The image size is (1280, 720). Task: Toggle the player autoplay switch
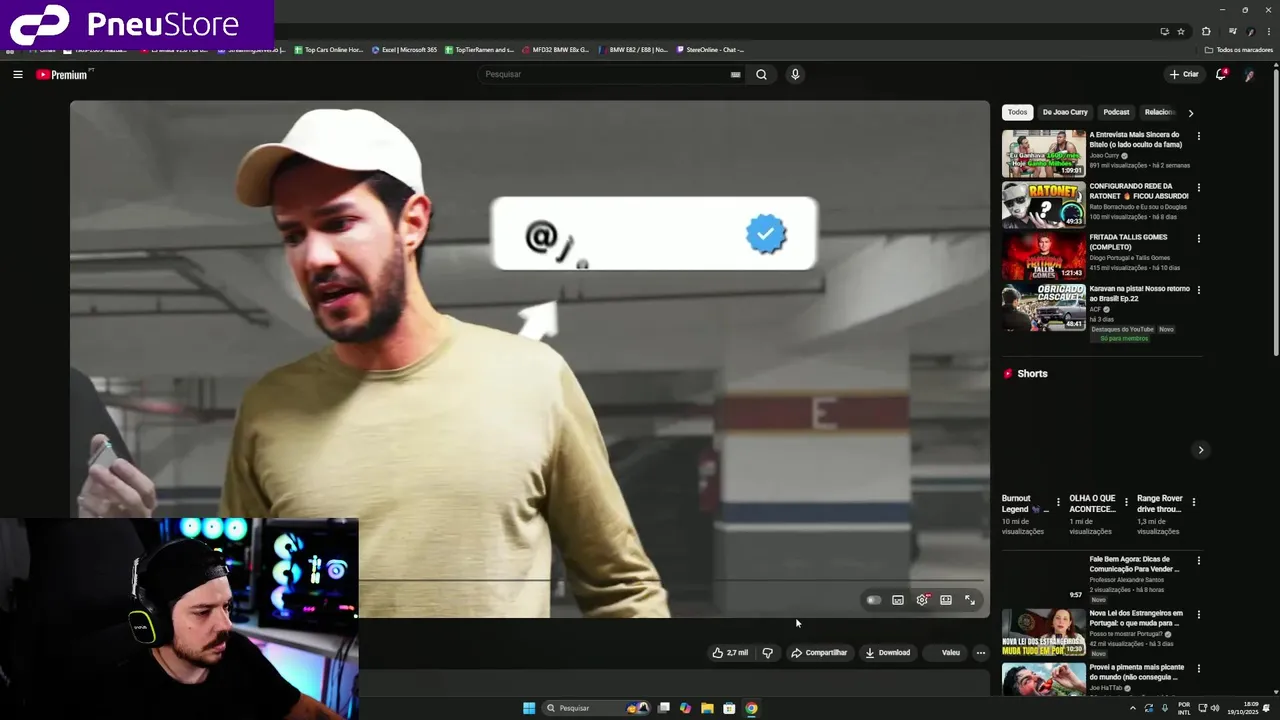click(x=874, y=600)
